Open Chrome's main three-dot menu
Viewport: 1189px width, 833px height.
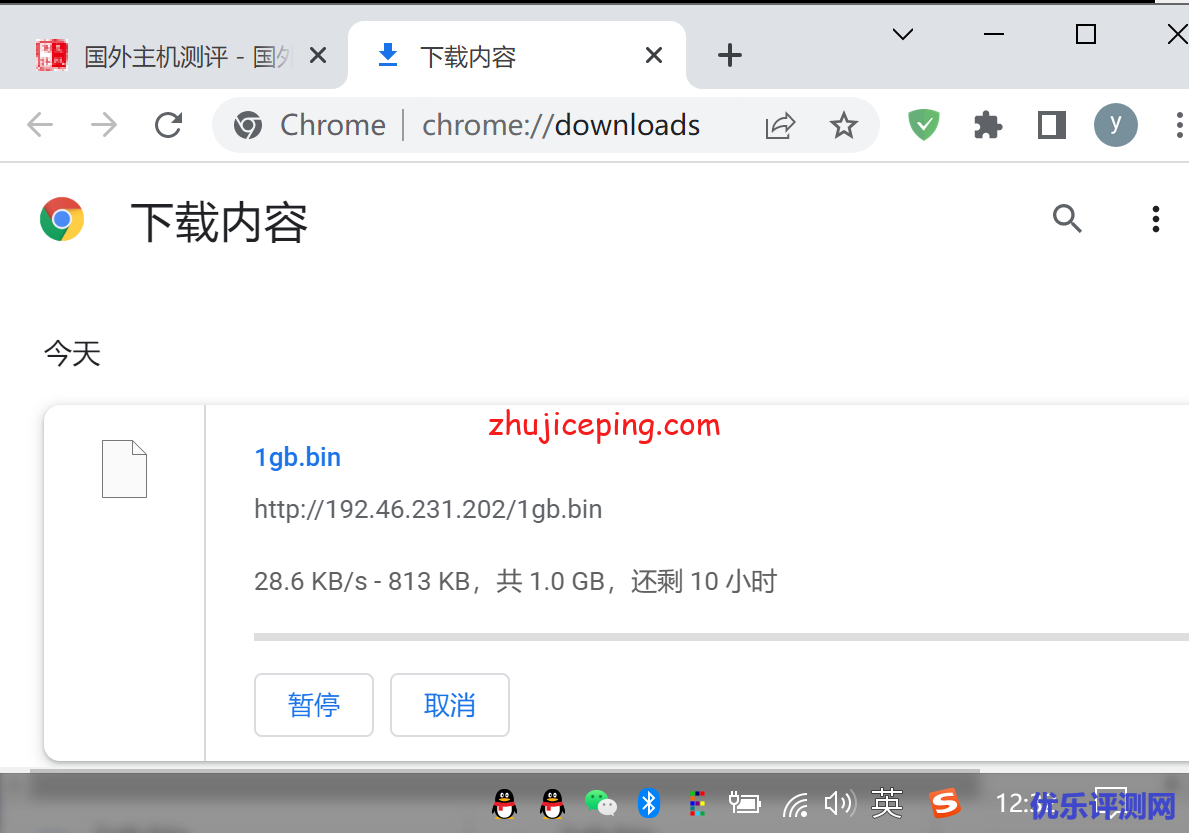1178,125
